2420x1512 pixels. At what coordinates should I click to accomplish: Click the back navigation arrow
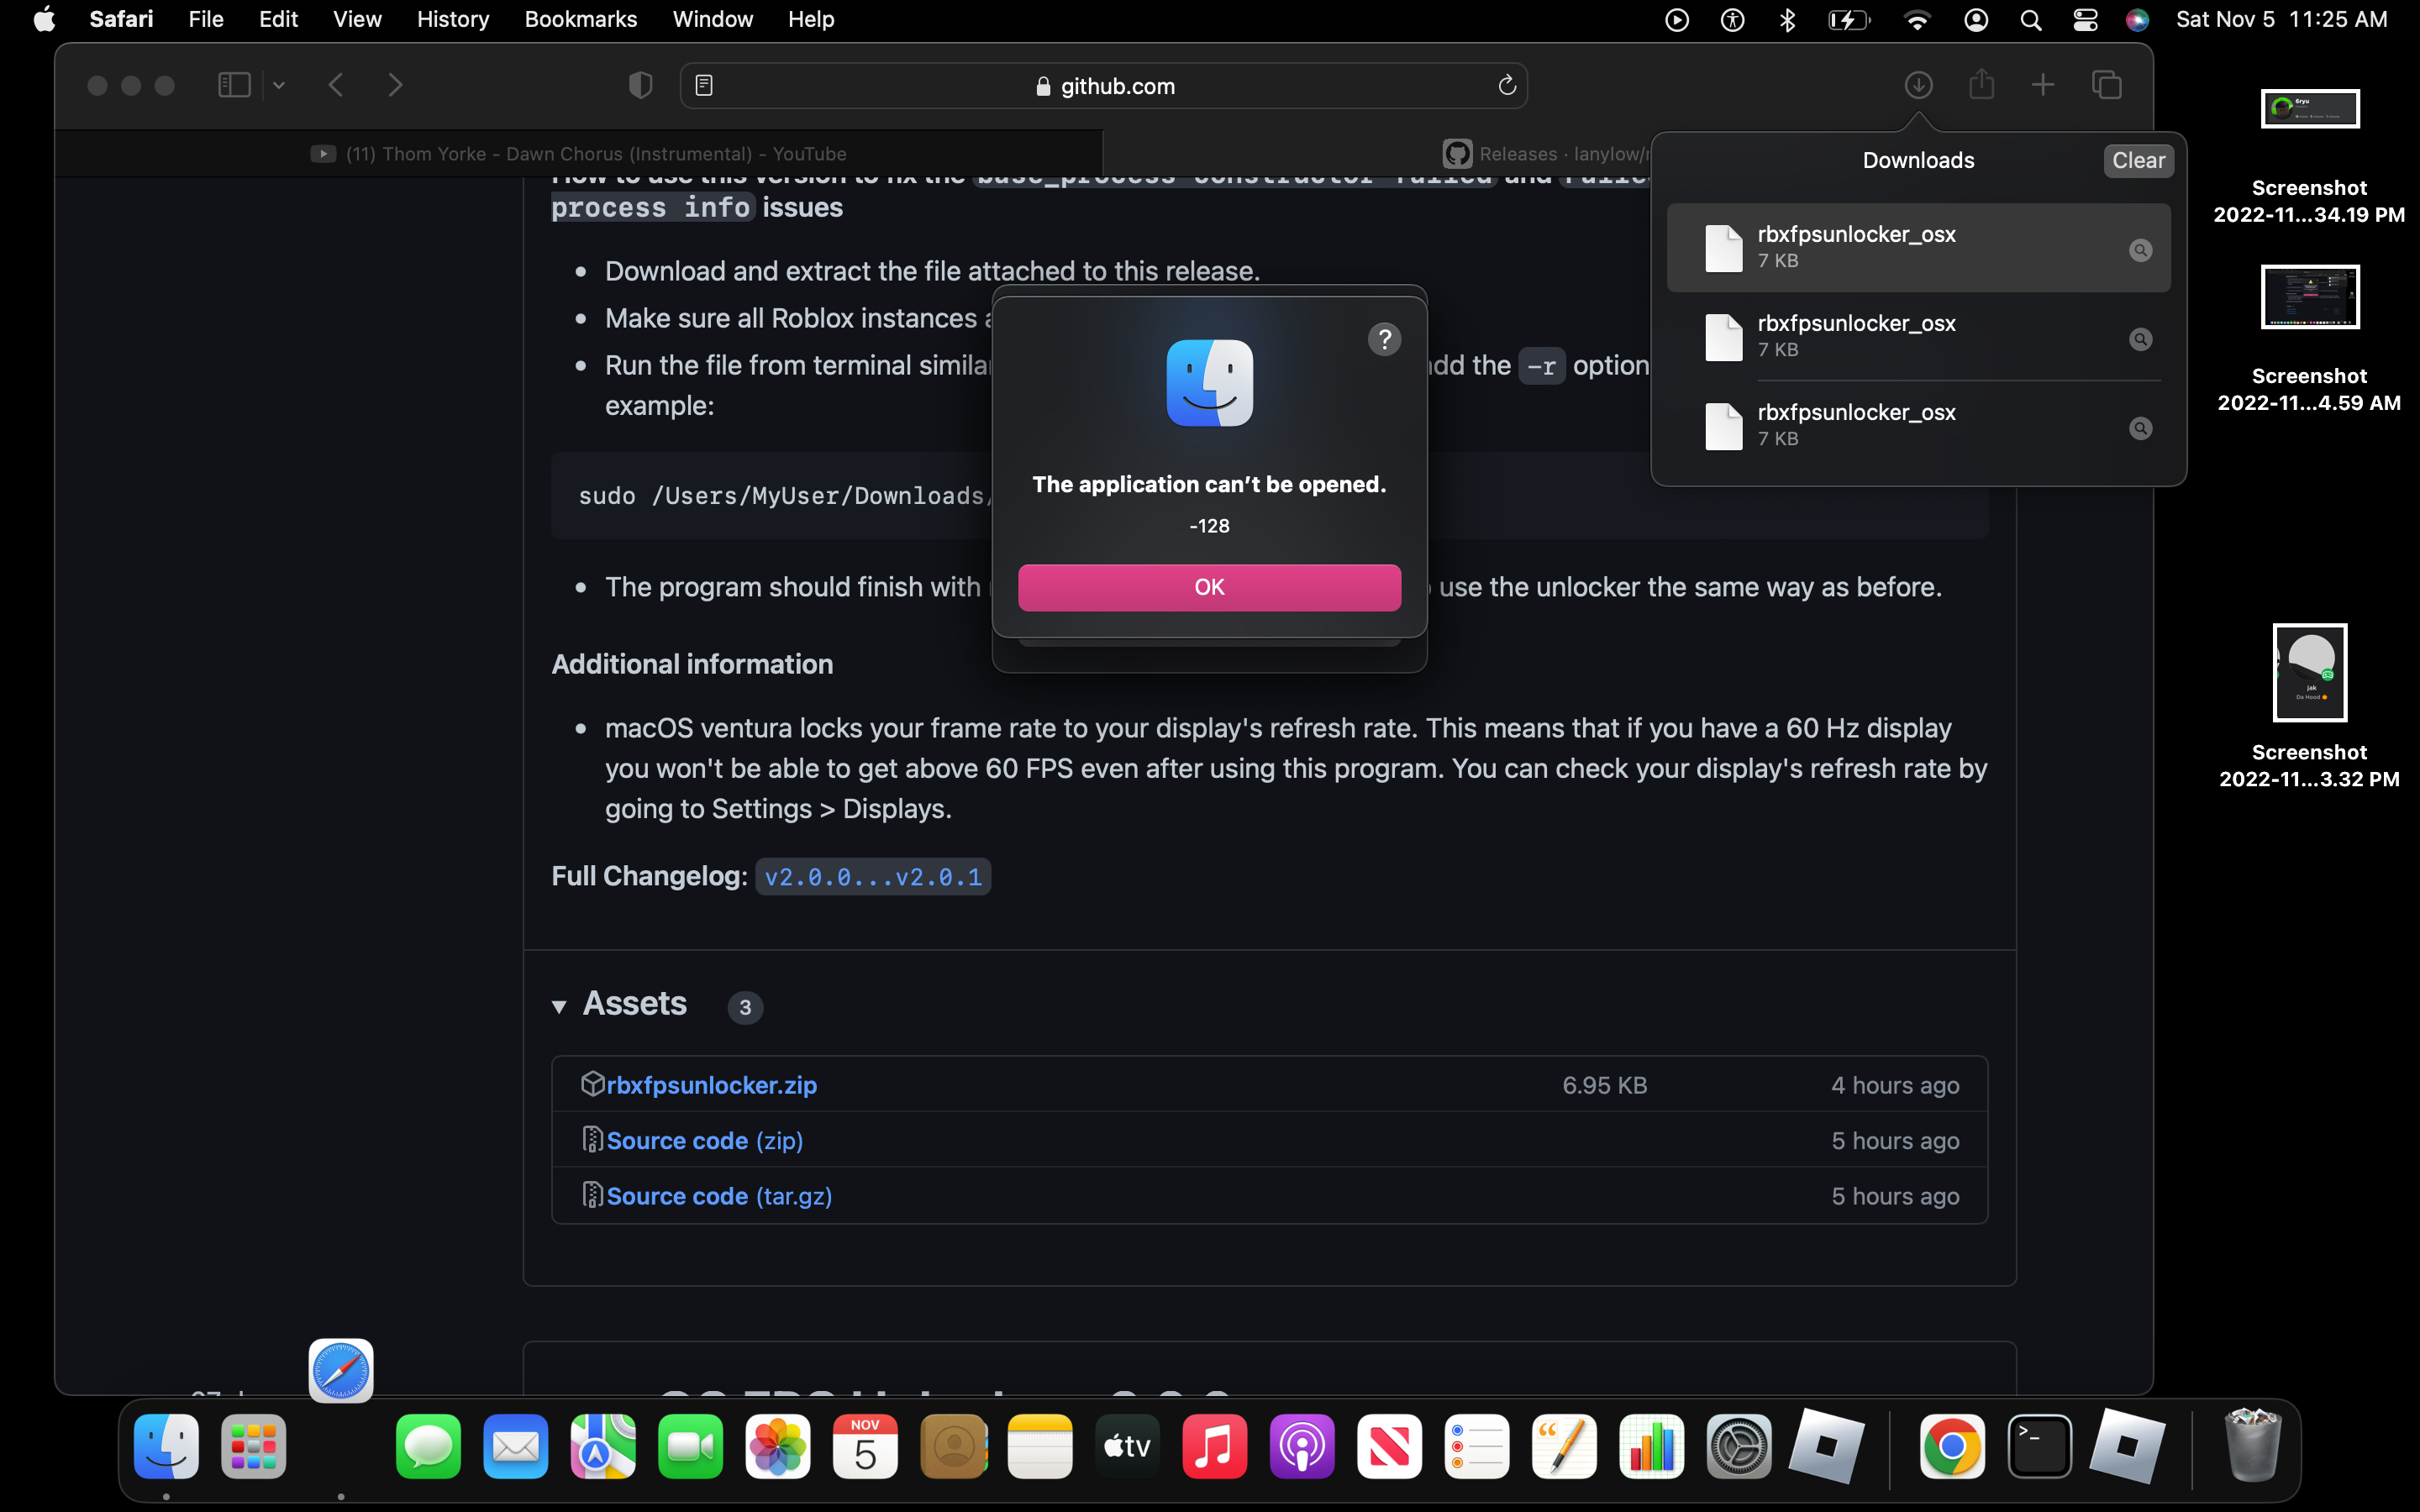pyautogui.click(x=336, y=85)
